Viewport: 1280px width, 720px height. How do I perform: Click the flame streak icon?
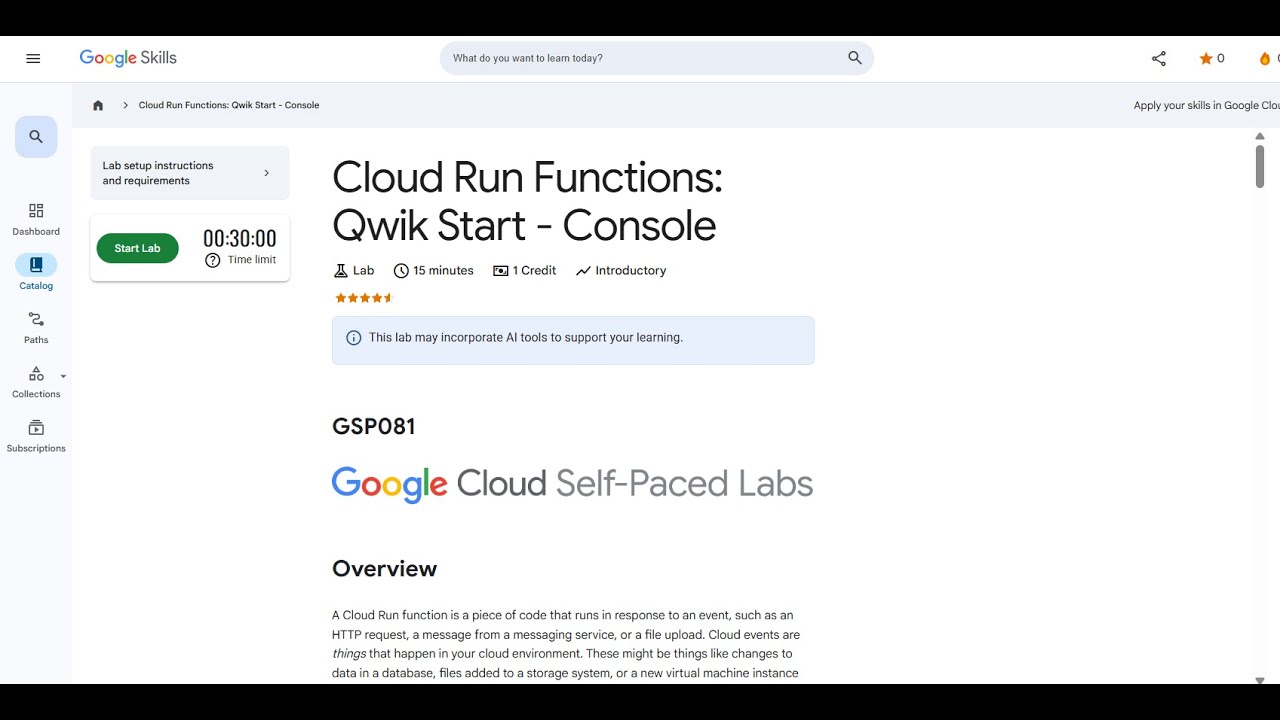[1265, 58]
